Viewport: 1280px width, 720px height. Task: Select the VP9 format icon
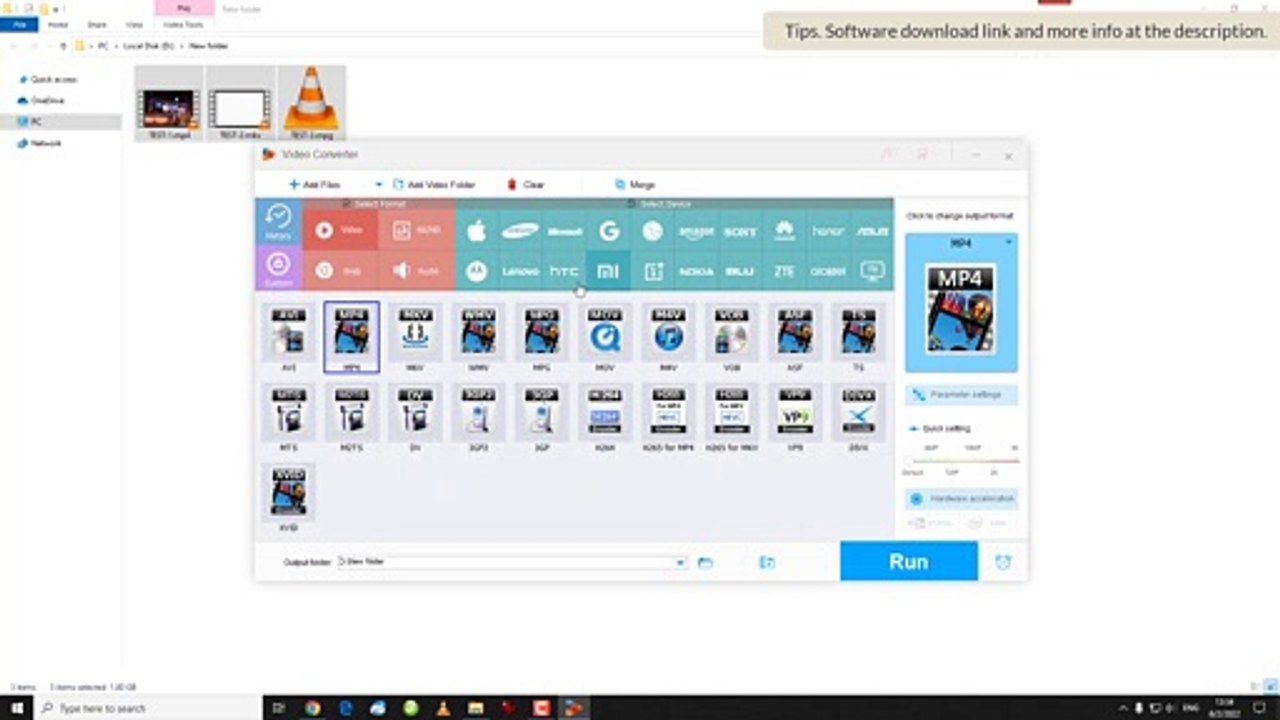pyautogui.click(x=795, y=412)
